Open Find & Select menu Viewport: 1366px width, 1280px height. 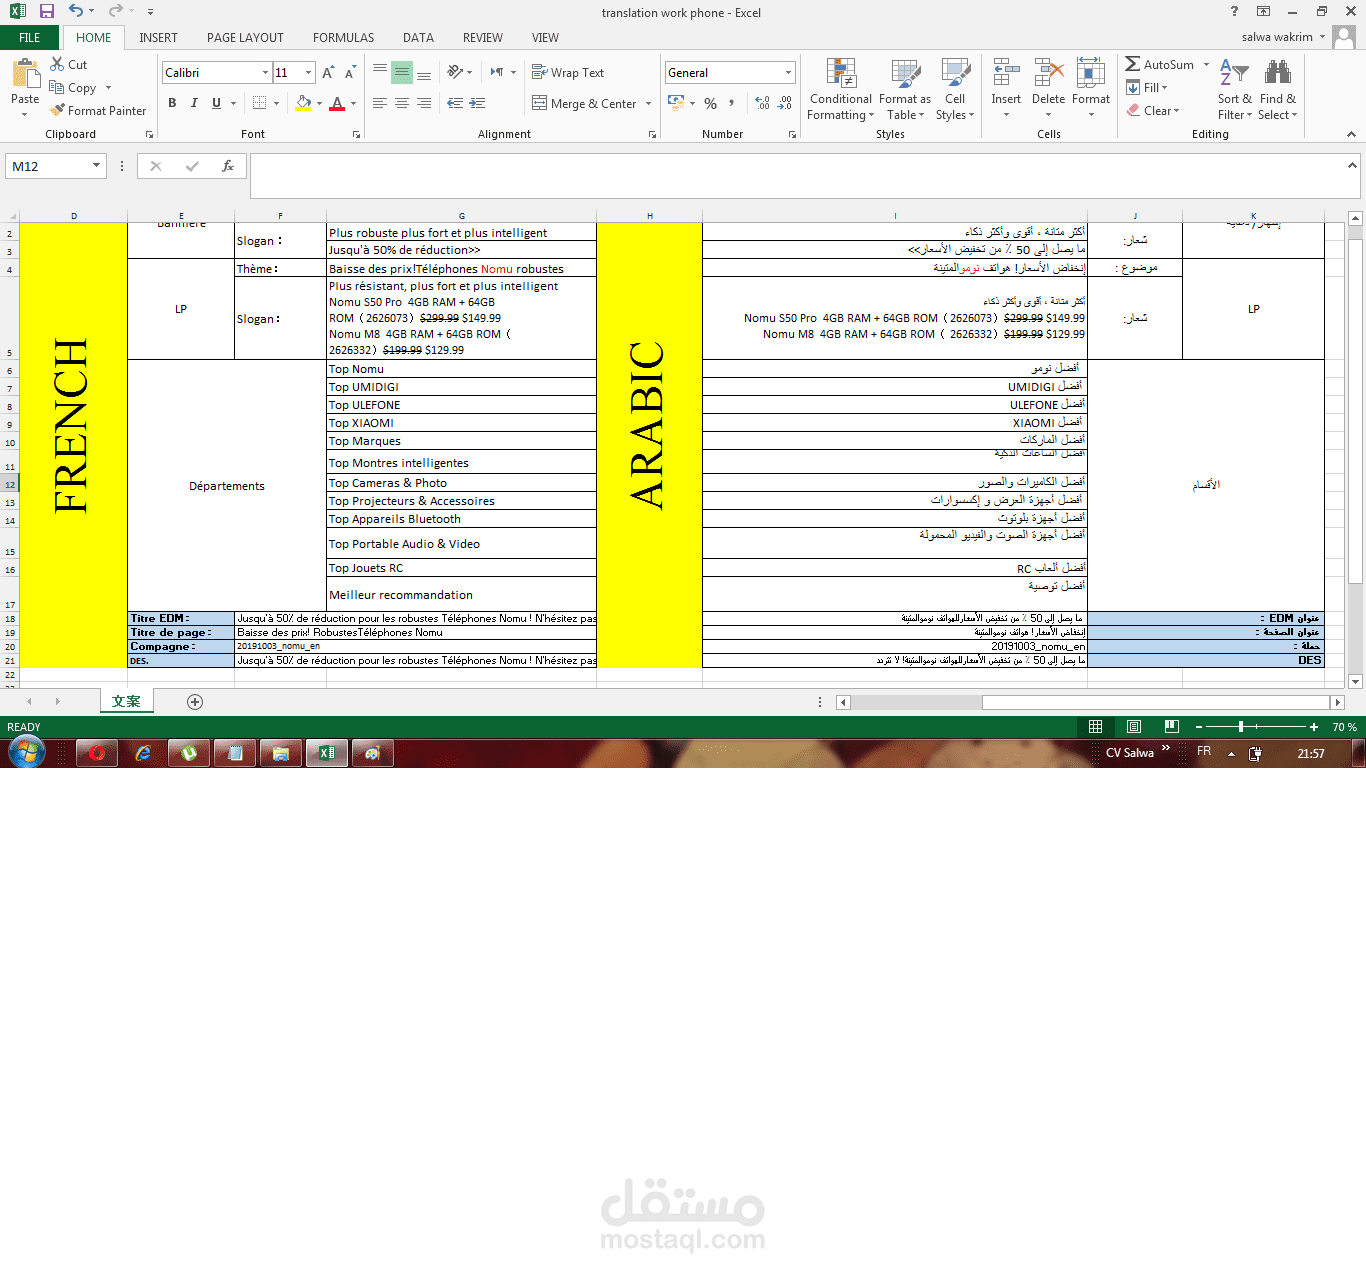tap(1277, 90)
